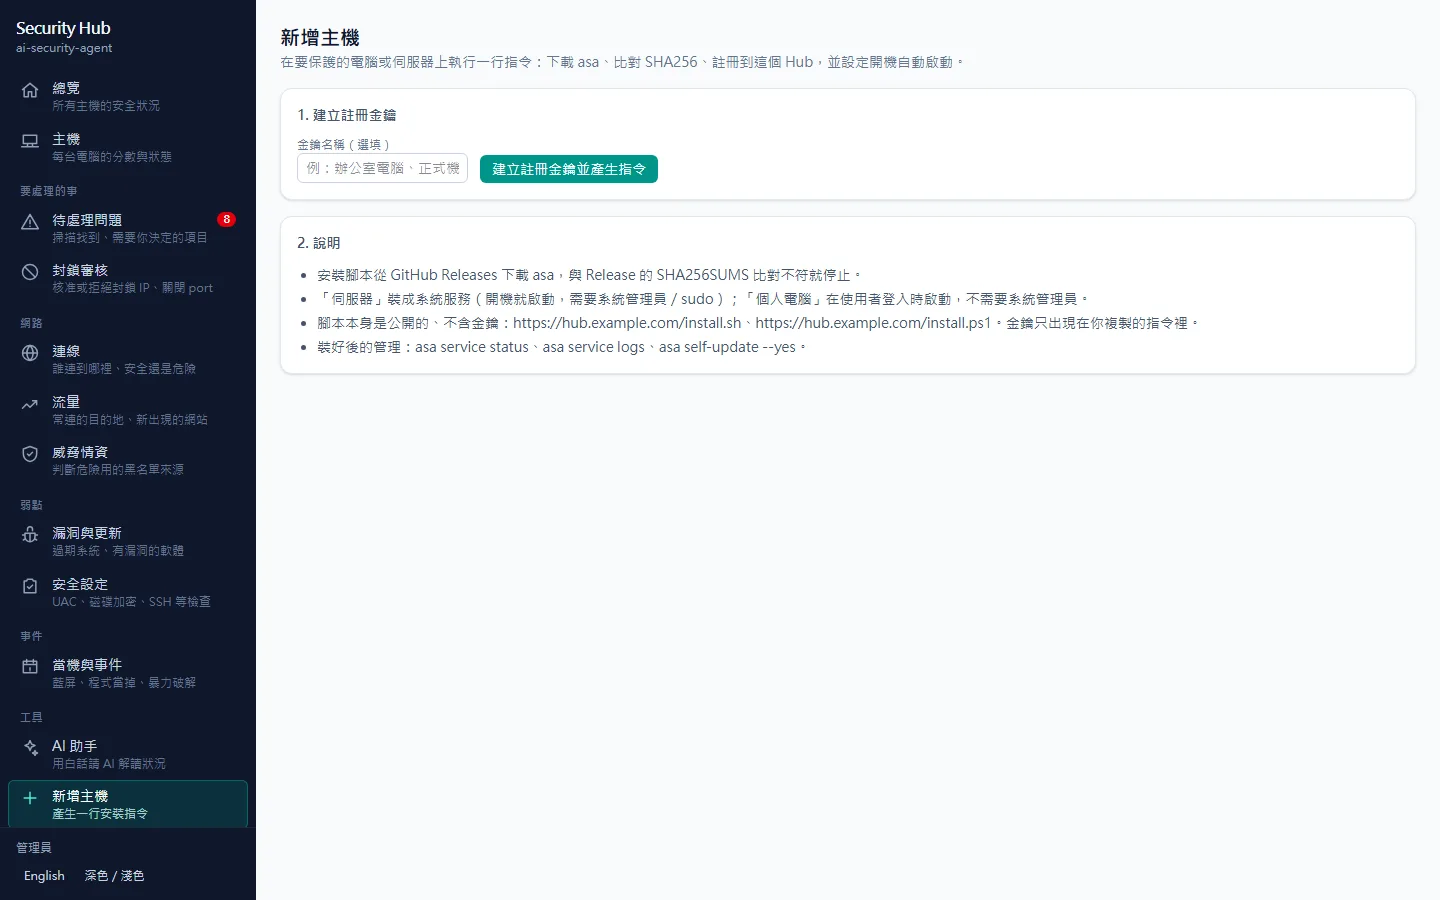Viewport: 1440px width, 900px height.
Task: Select 新增主機 sidebar item
Action: click(128, 804)
